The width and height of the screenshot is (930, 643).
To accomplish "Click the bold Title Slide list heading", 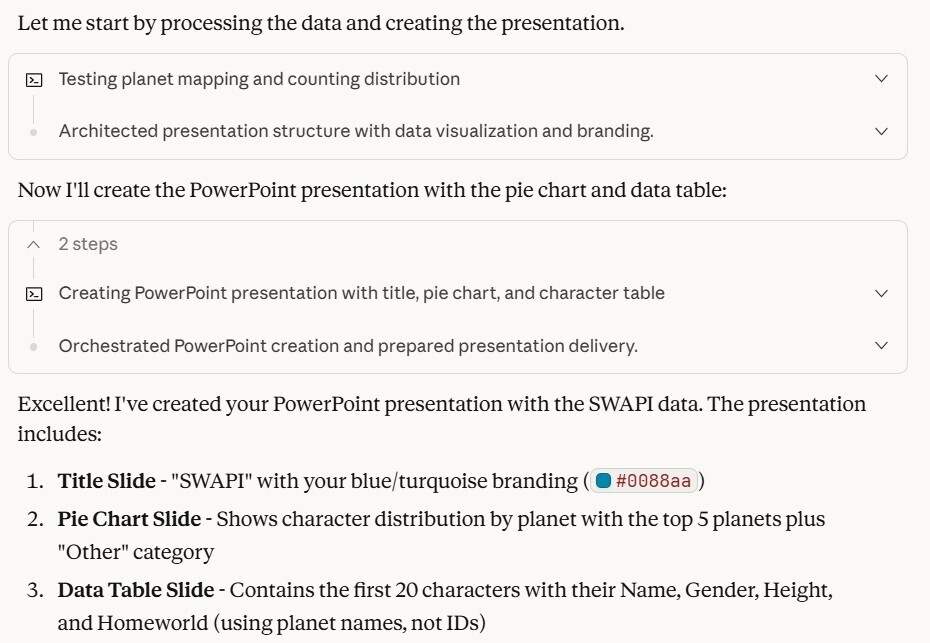I will [102, 481].
